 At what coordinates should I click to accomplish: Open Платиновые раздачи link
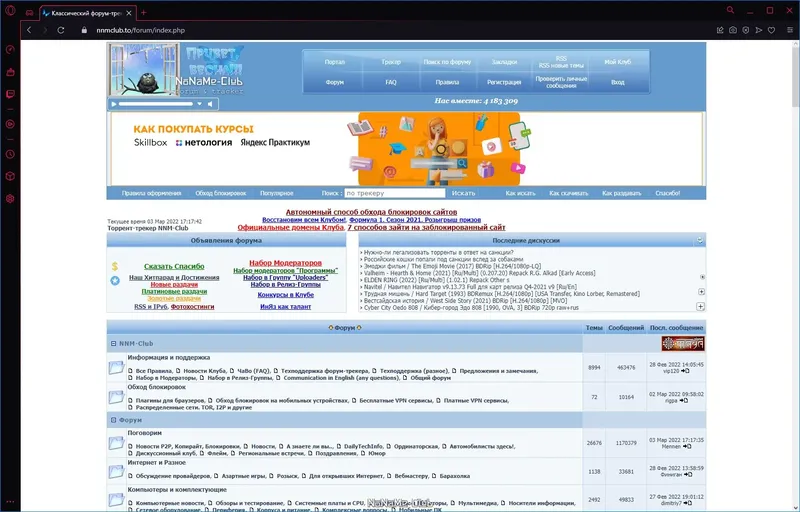click(x=174, y=292)
